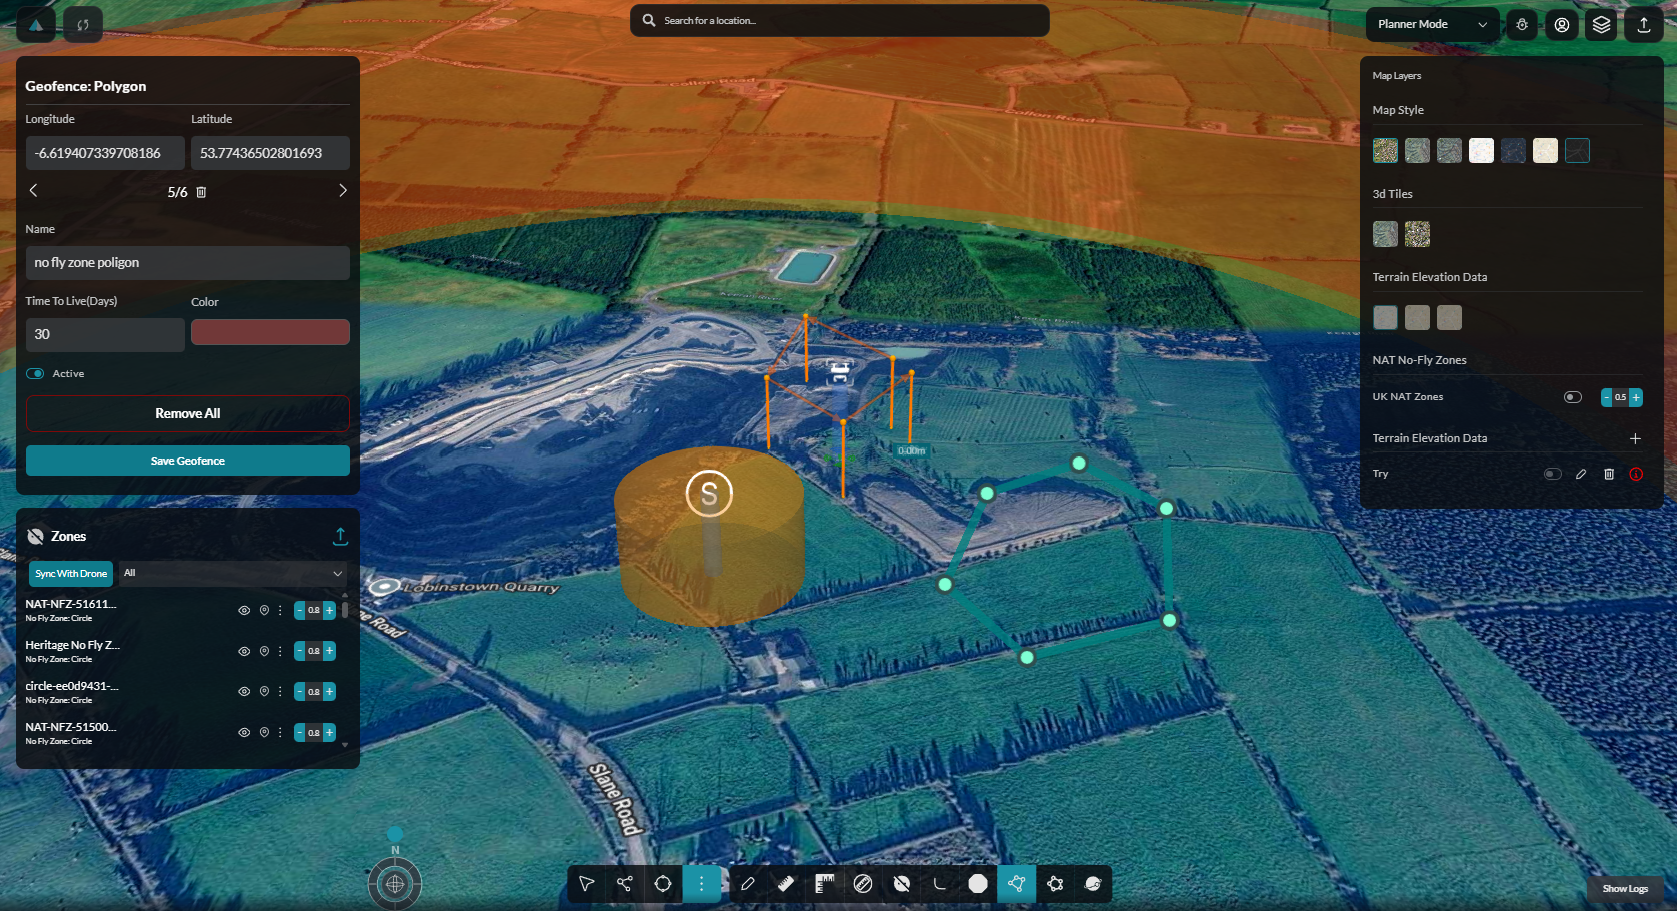Click the Remove All button
This screenshot has height=911, width=1677.
coord(188,414)
